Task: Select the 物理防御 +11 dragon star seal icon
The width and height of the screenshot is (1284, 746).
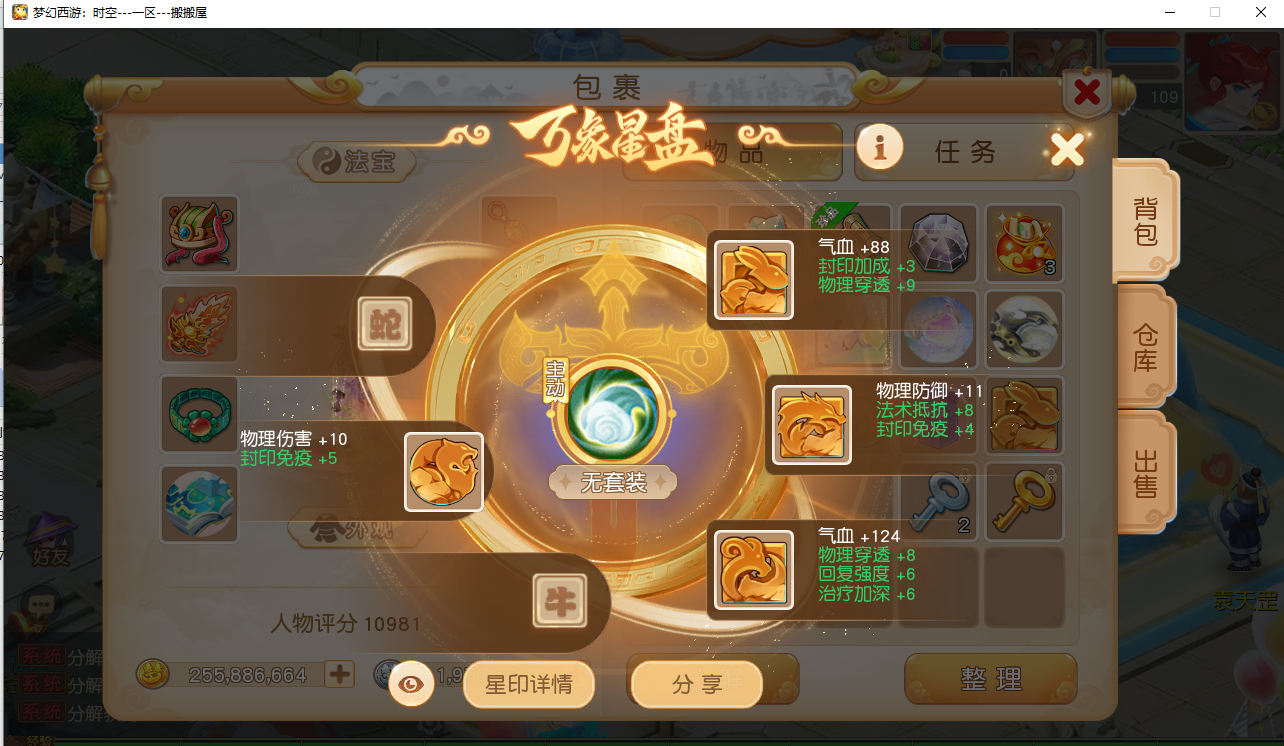Action: [813, 425]
